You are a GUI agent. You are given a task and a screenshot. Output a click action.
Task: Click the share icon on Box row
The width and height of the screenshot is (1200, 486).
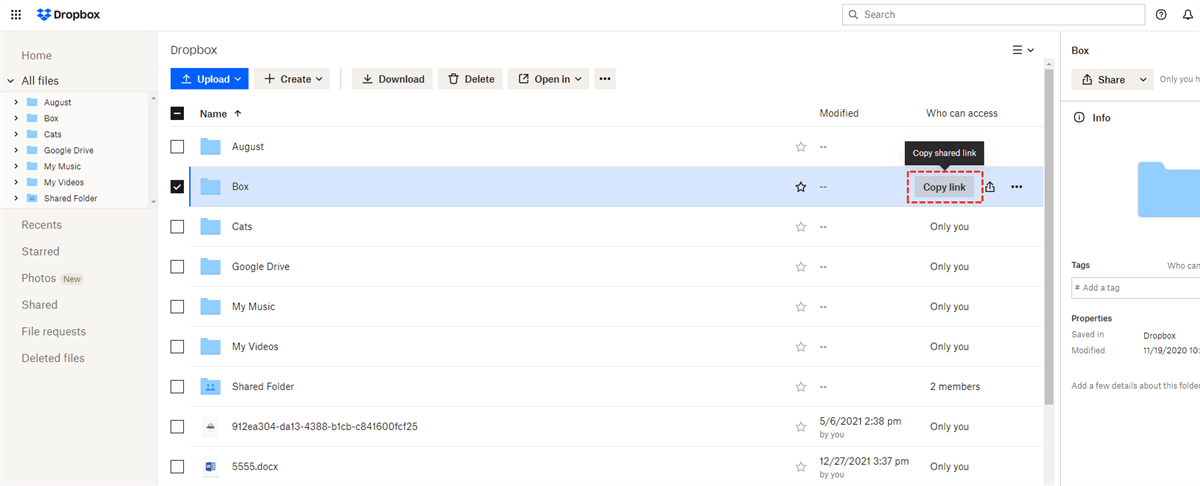click(990, 187)
